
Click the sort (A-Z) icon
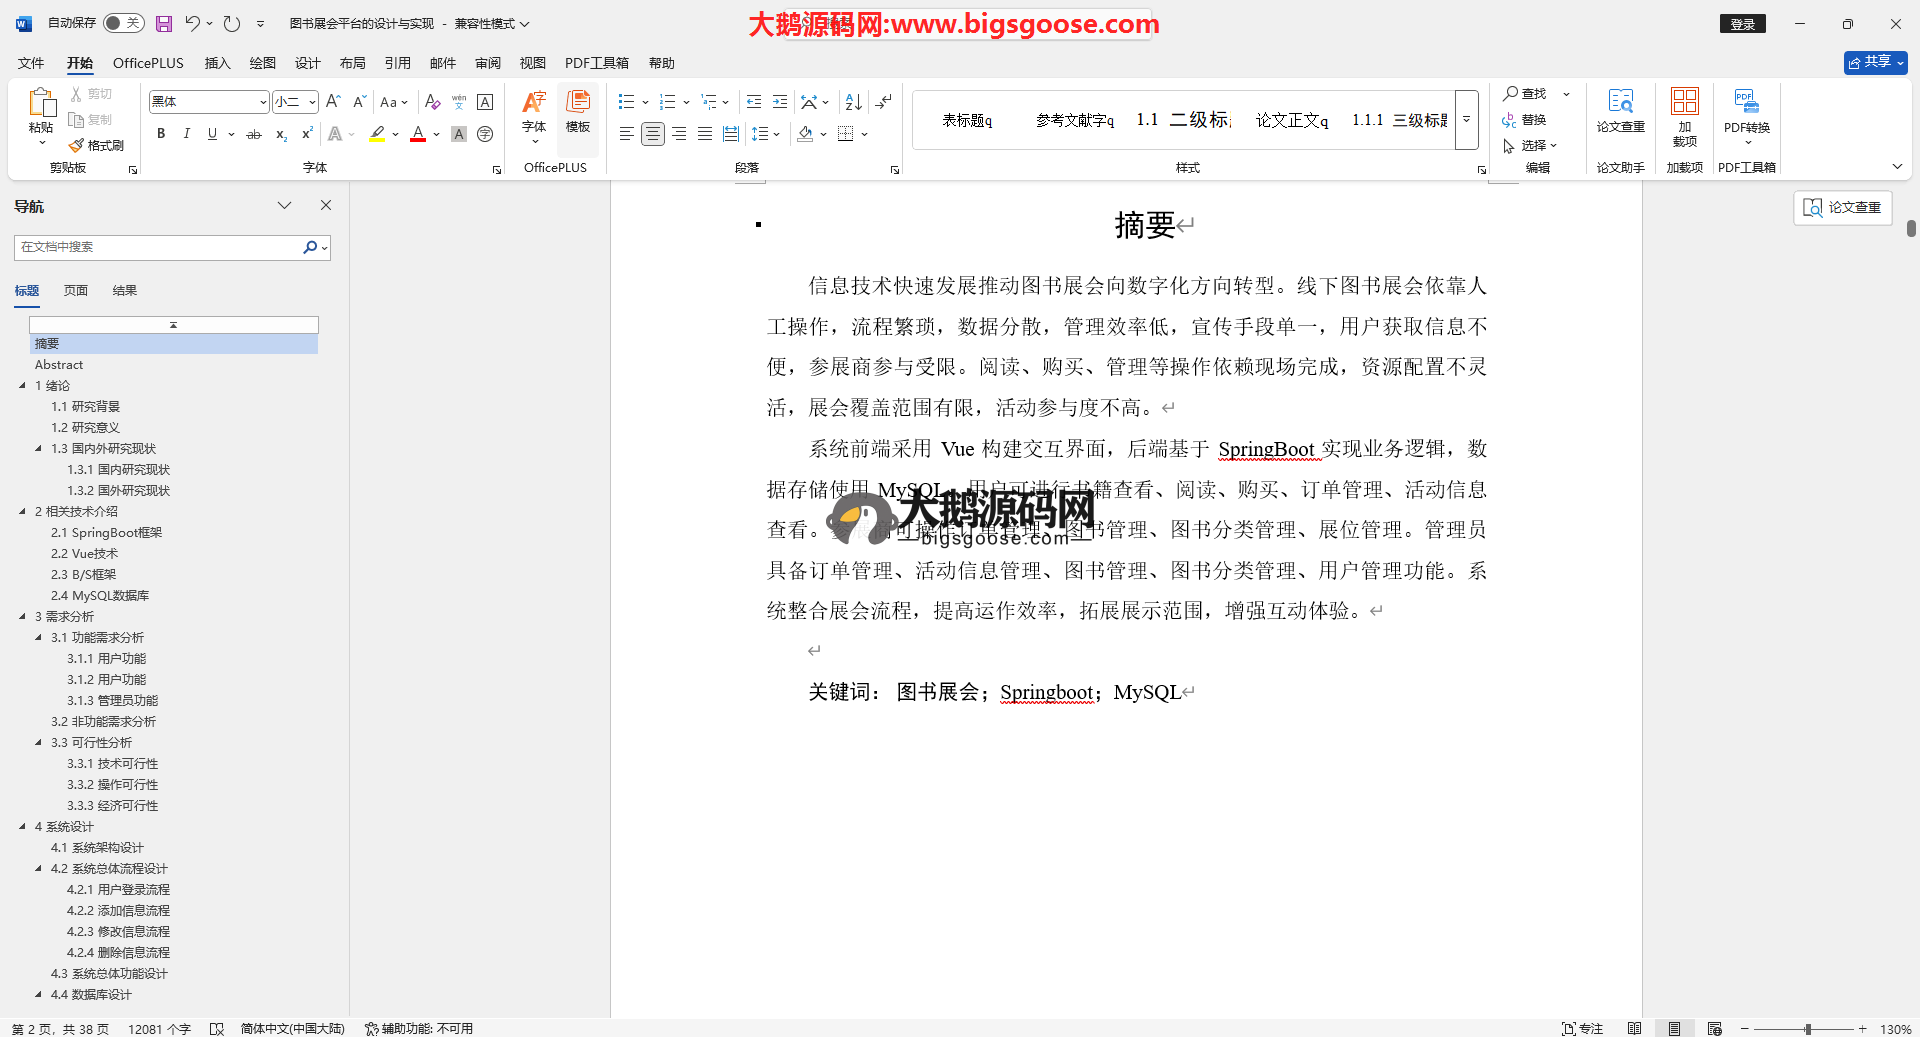tap(853, 102)
